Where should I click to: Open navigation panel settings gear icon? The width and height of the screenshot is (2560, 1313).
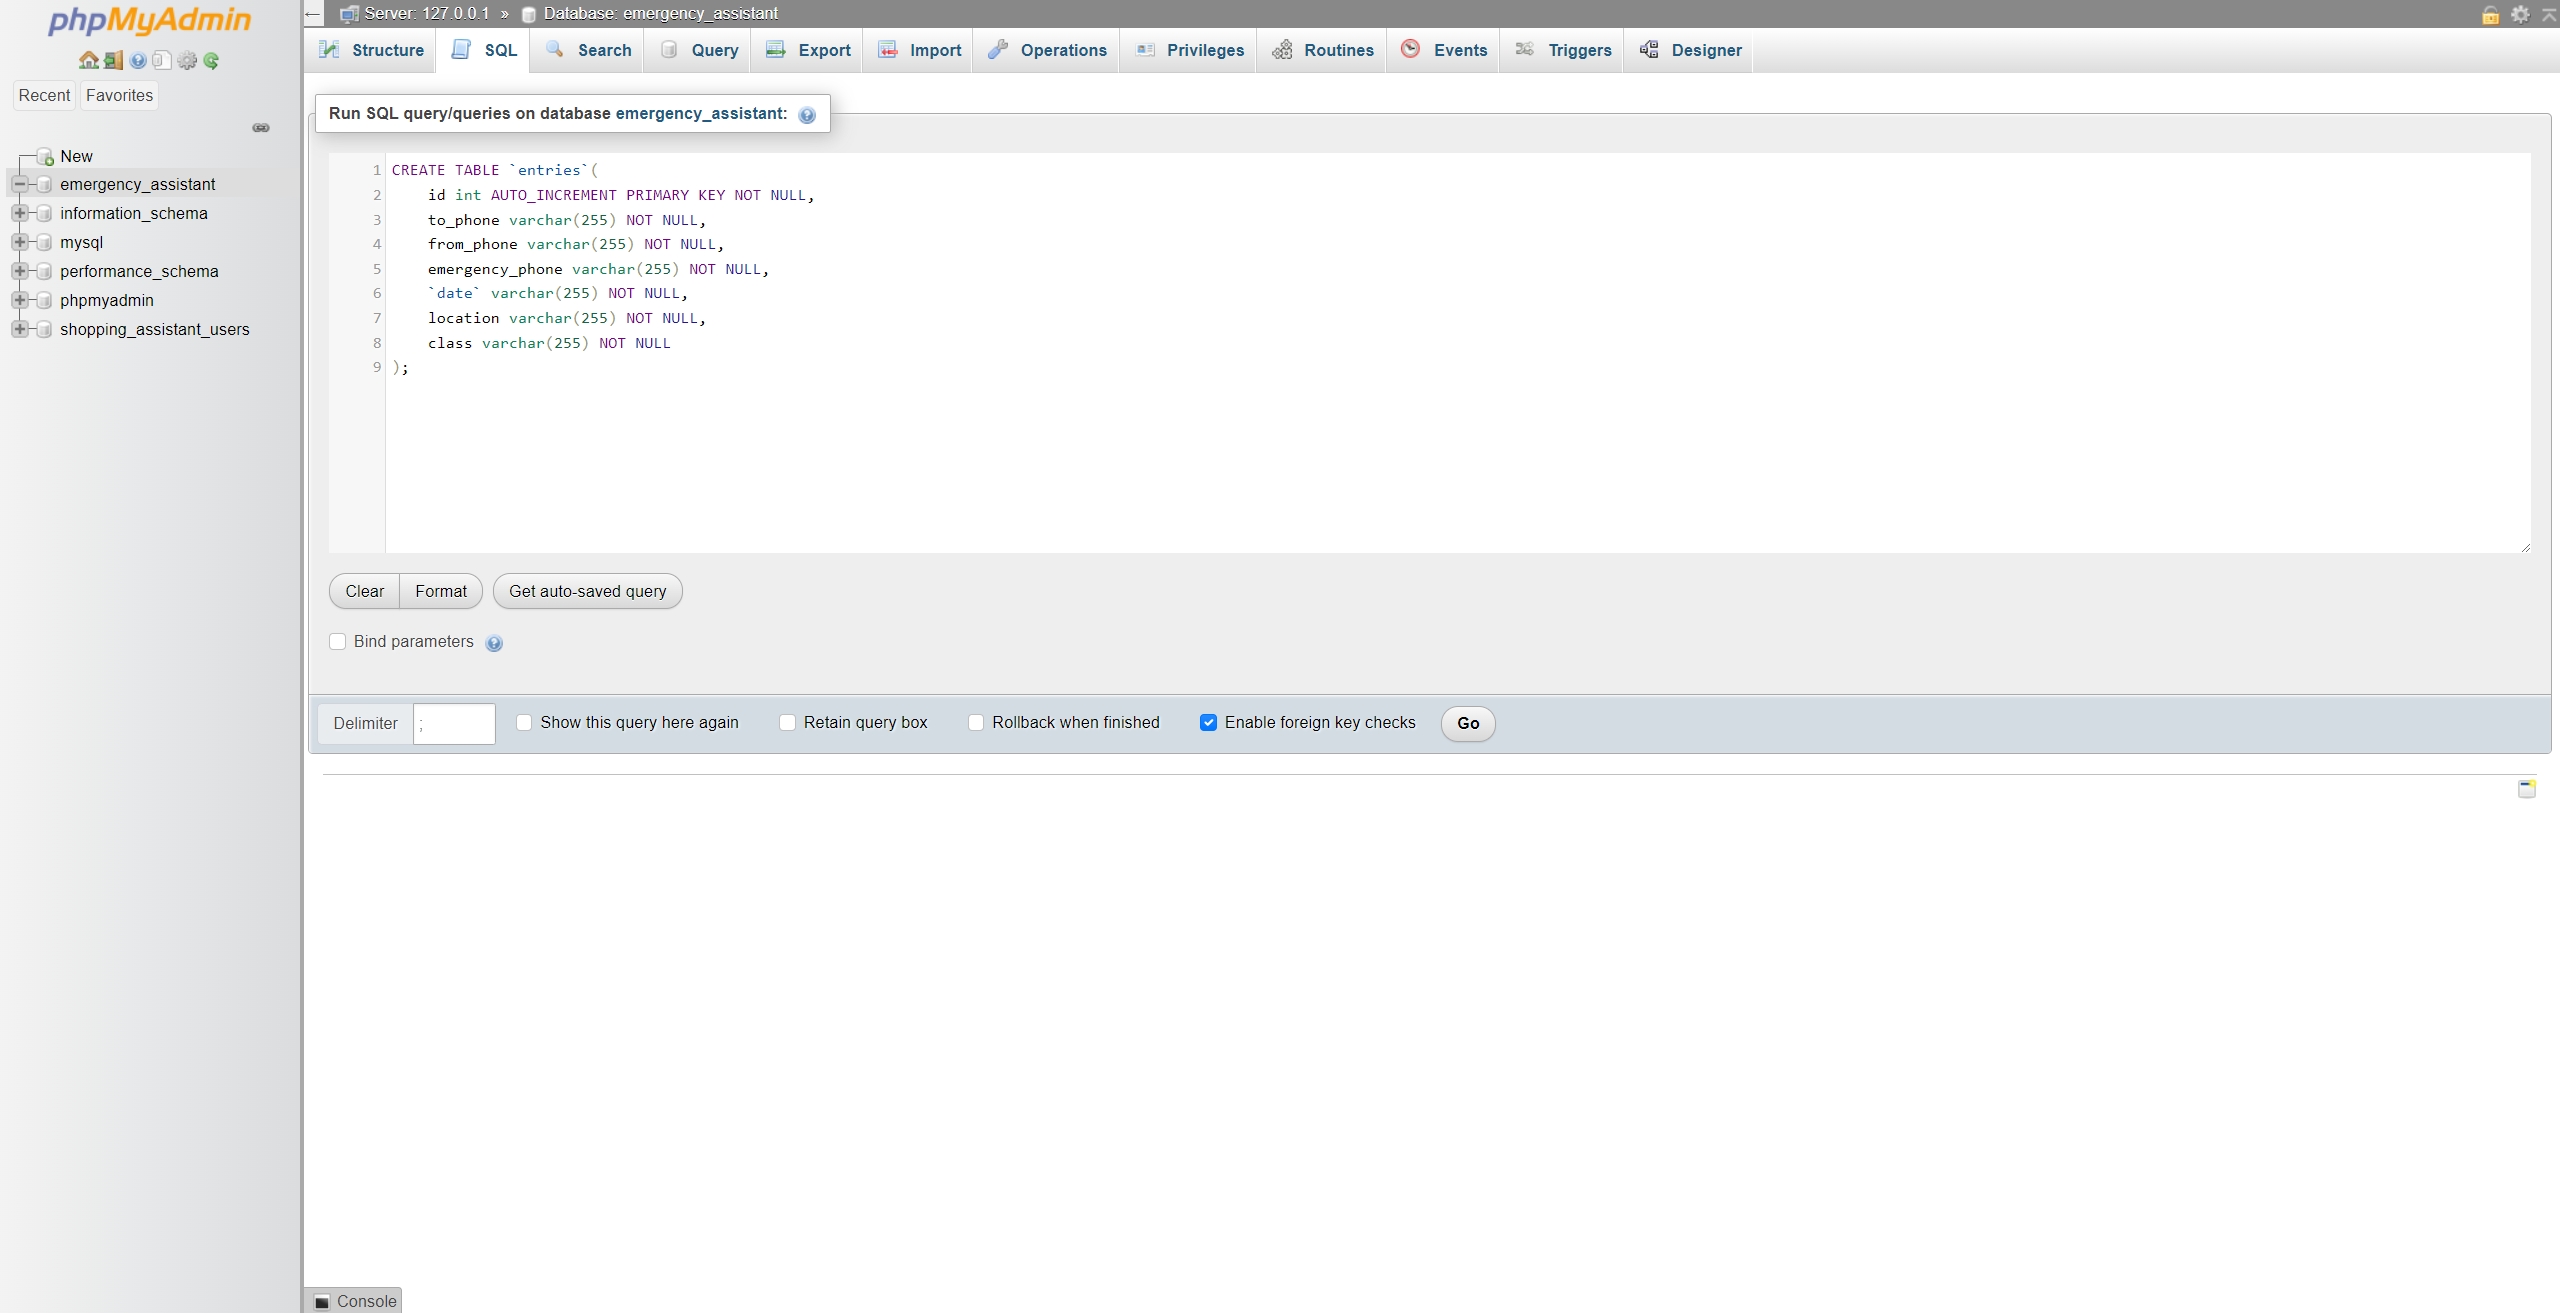[x=187, y=61]
